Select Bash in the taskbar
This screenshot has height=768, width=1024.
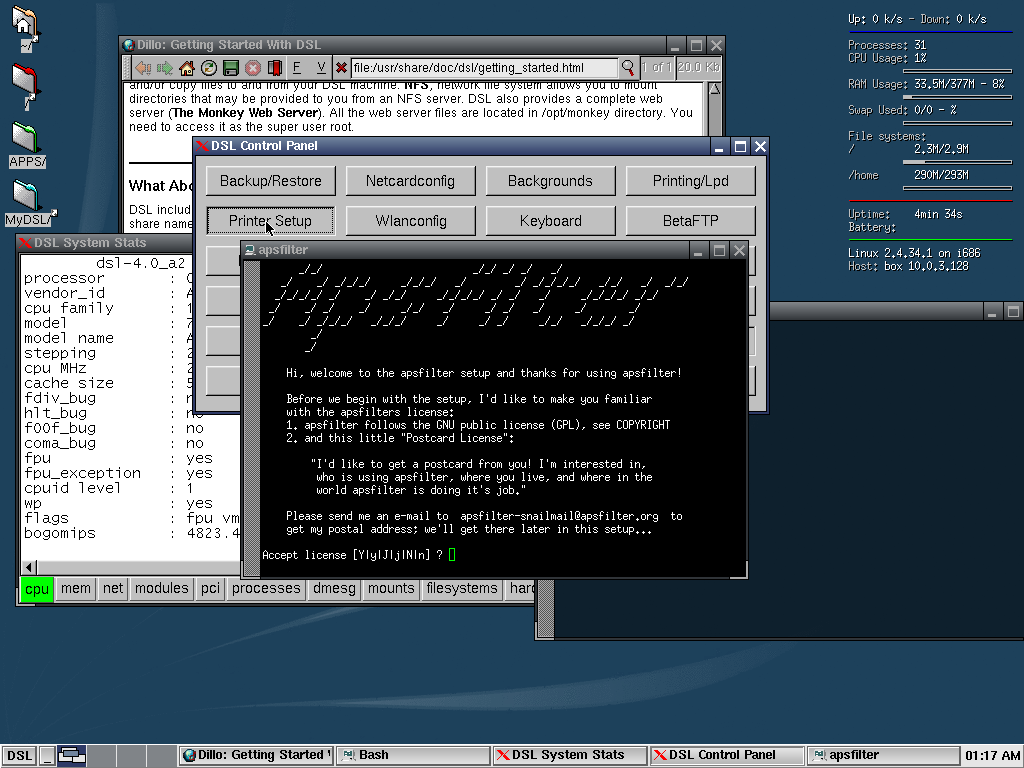pos(412,755)
